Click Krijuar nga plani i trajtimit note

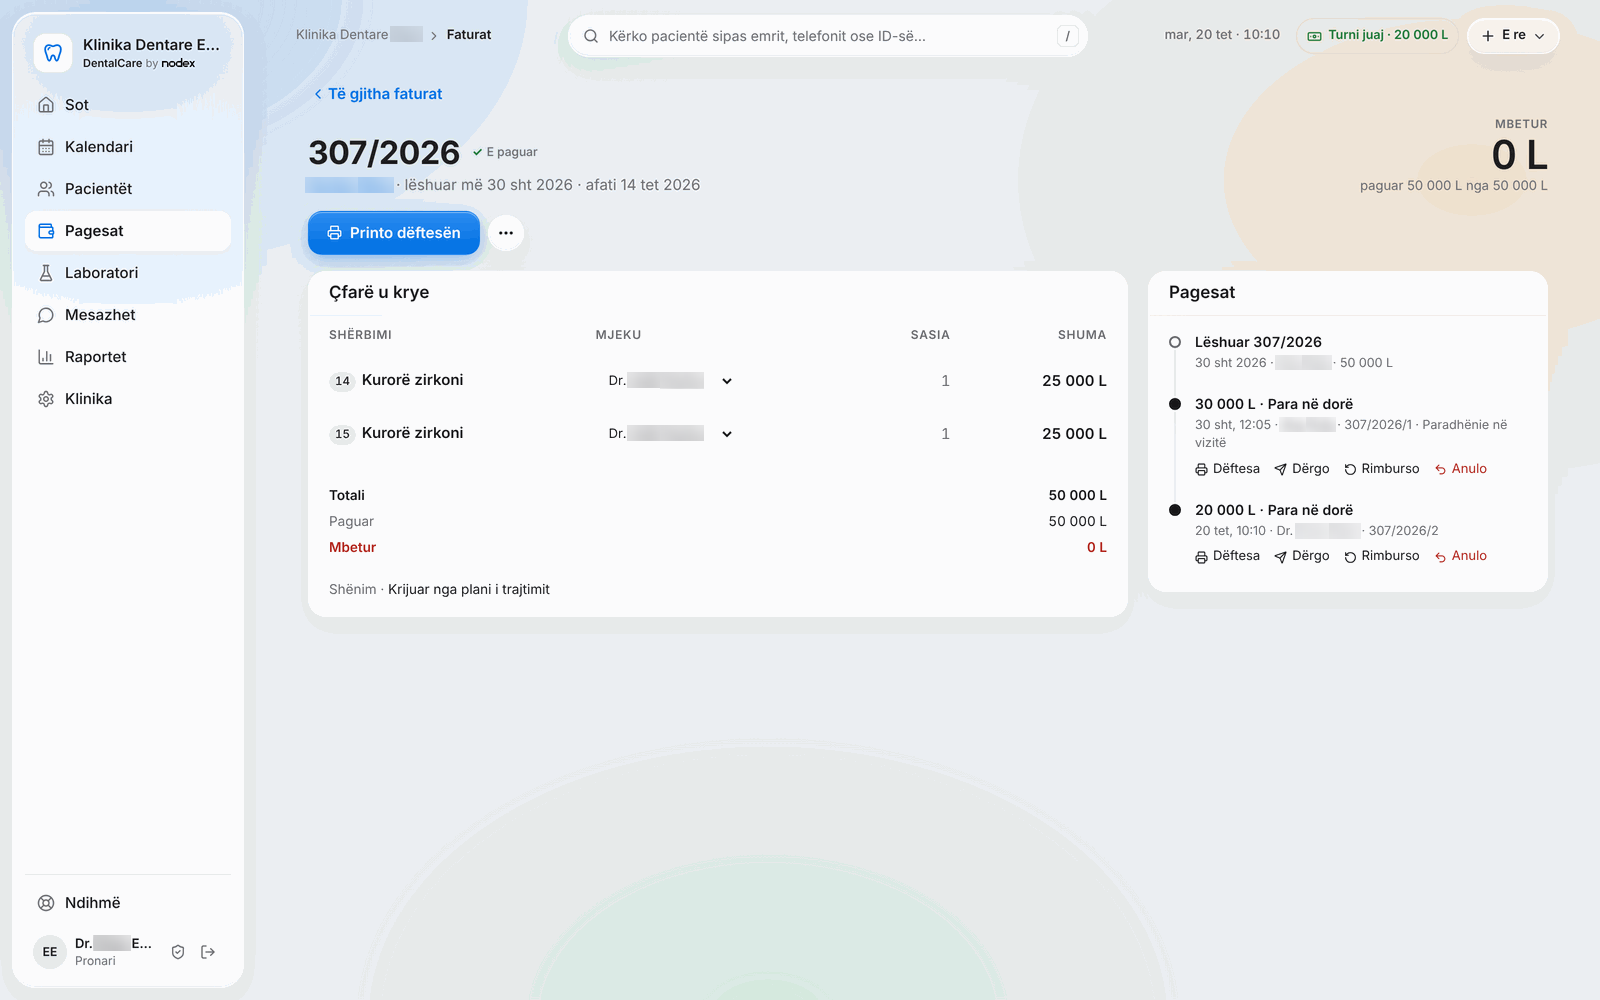pos(469,590)
